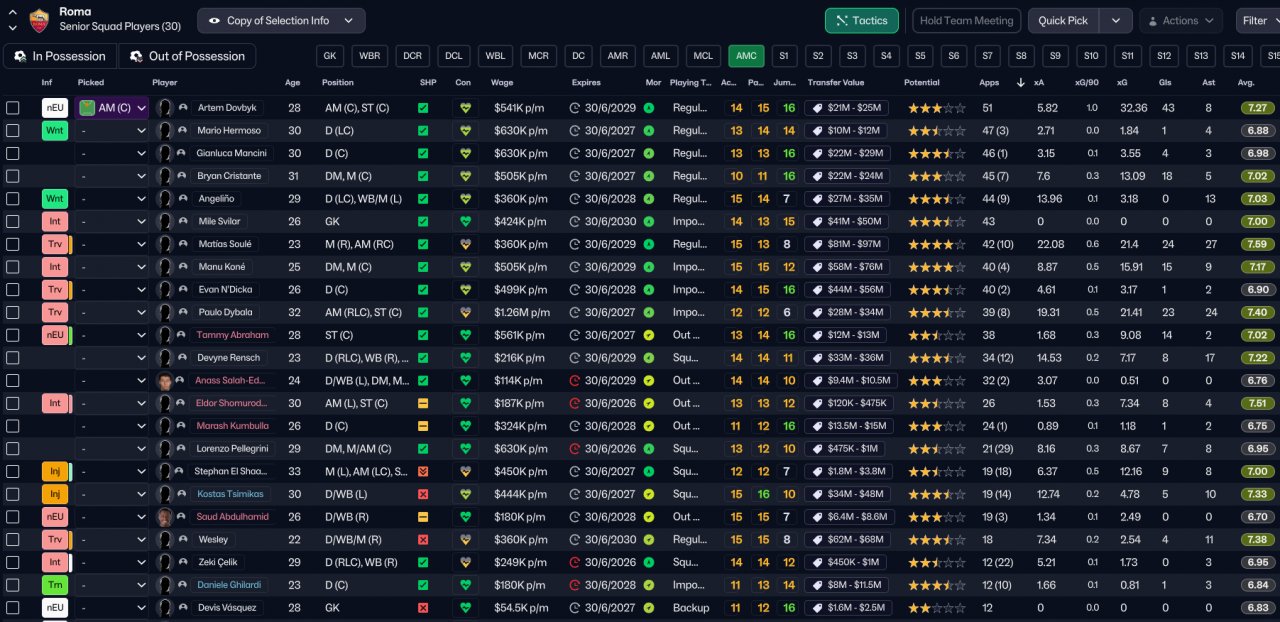Click the Hold Team Meeting button
The image size is (1280, 622).
pos(966,20)
